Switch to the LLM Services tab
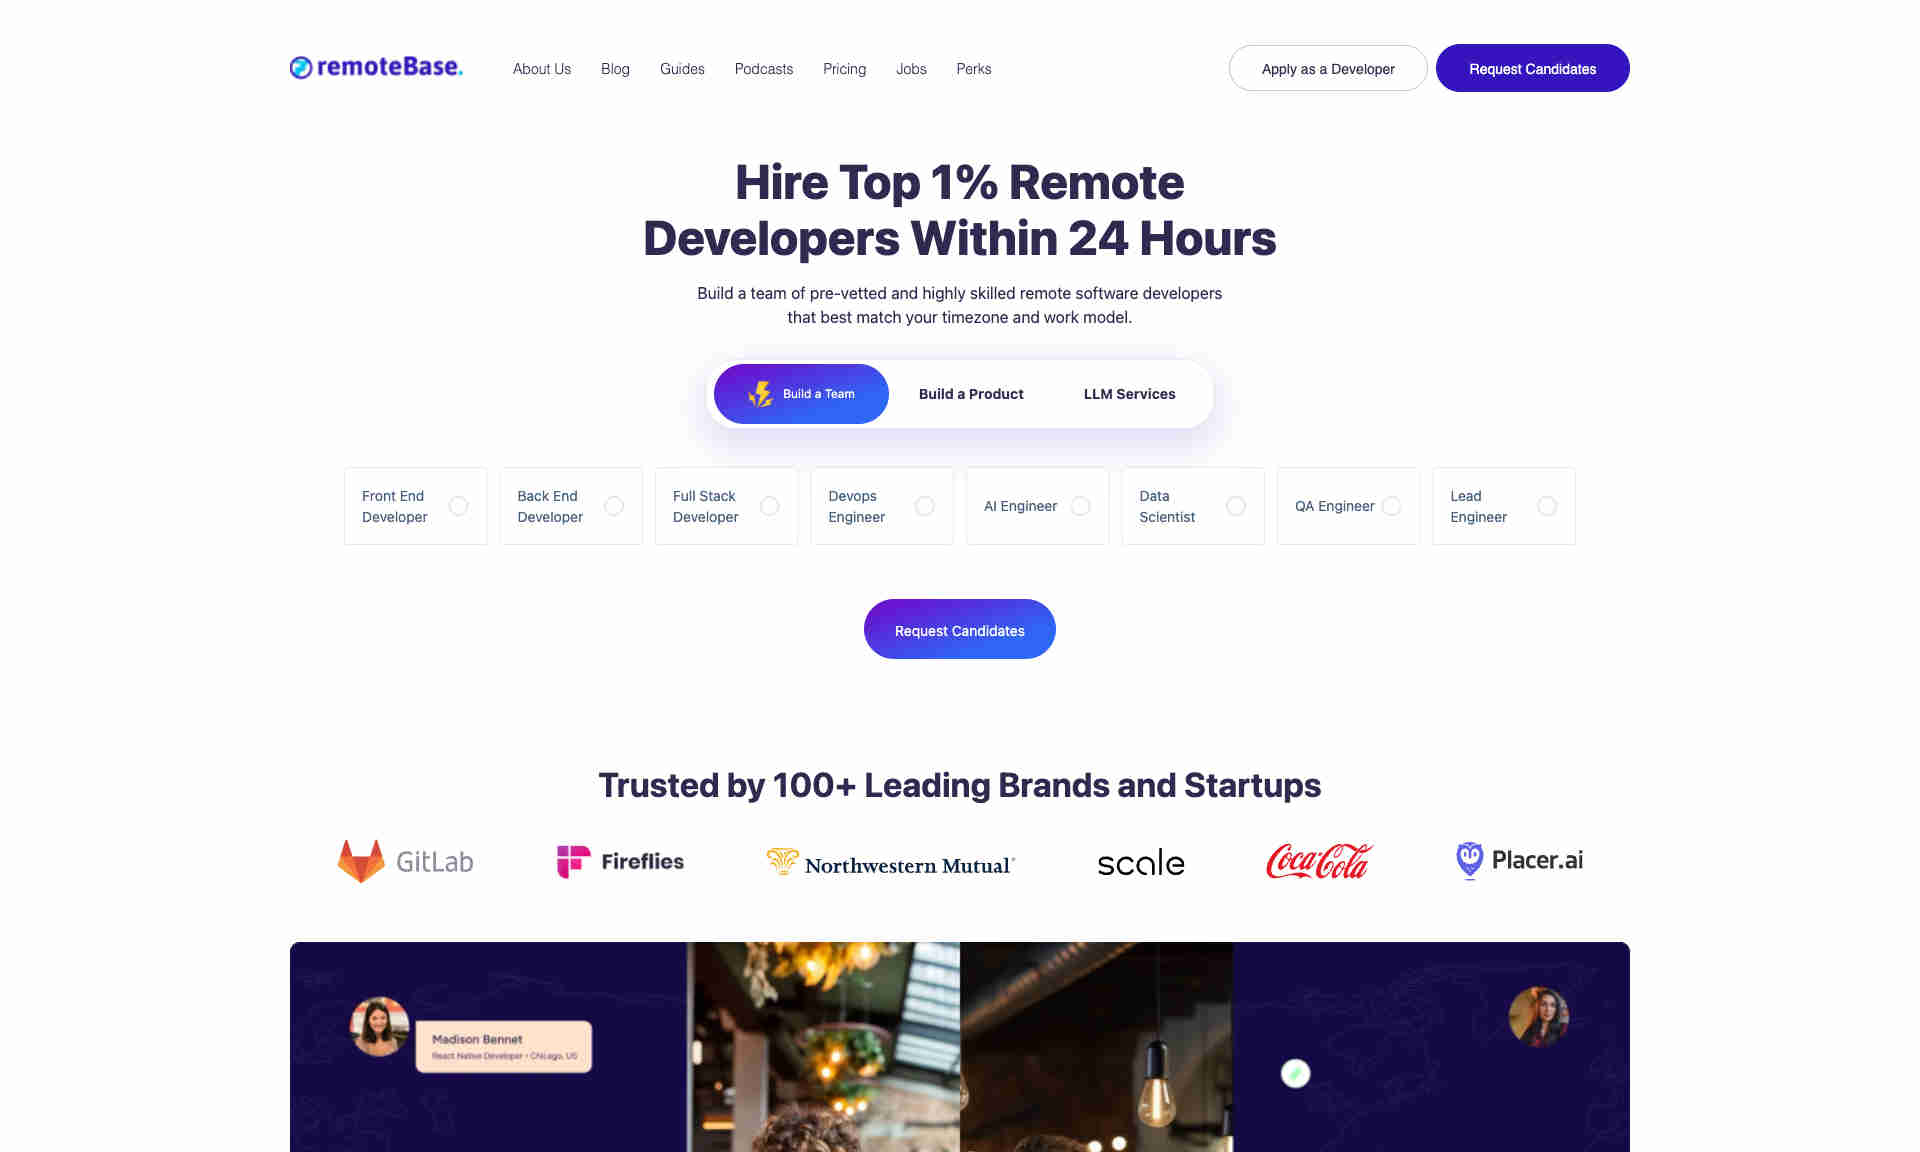This screenshot has height=1152, width=1920. tap(1130, 394)
